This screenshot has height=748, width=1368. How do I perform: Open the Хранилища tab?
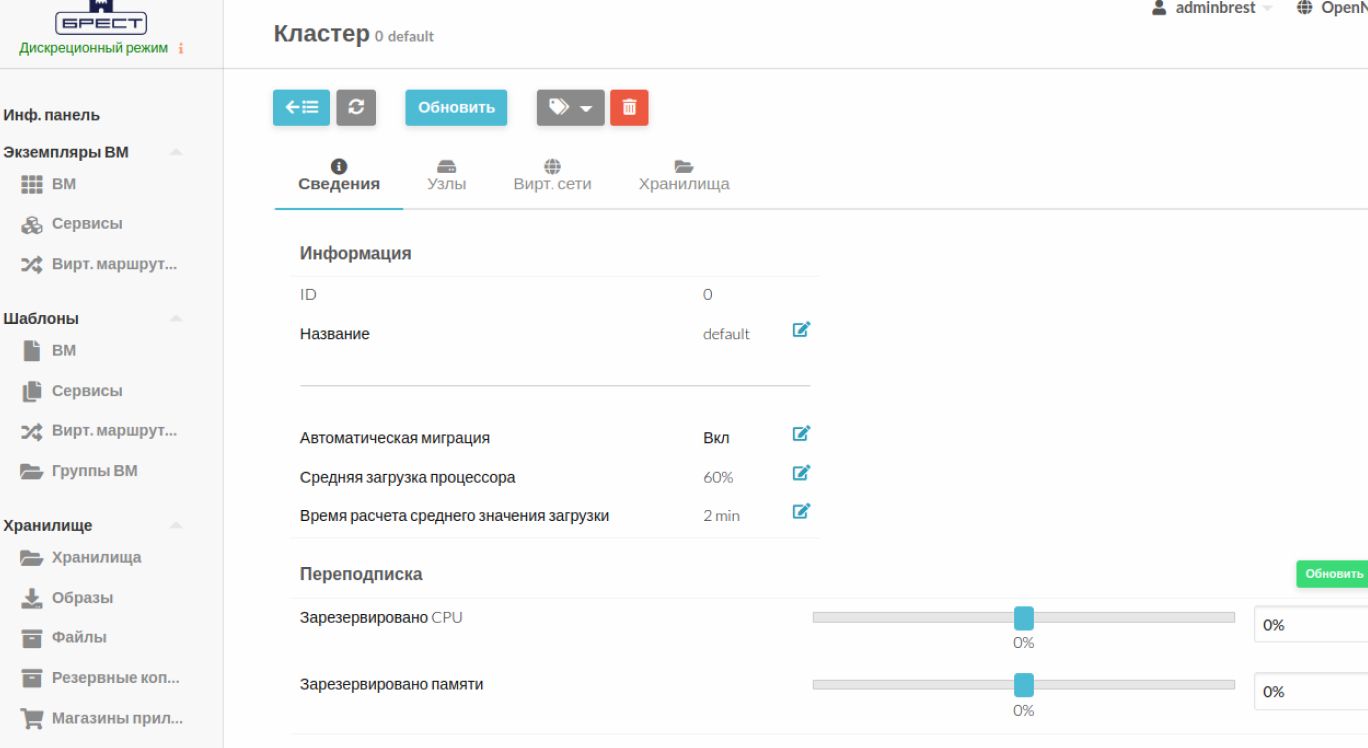(684, 175)
